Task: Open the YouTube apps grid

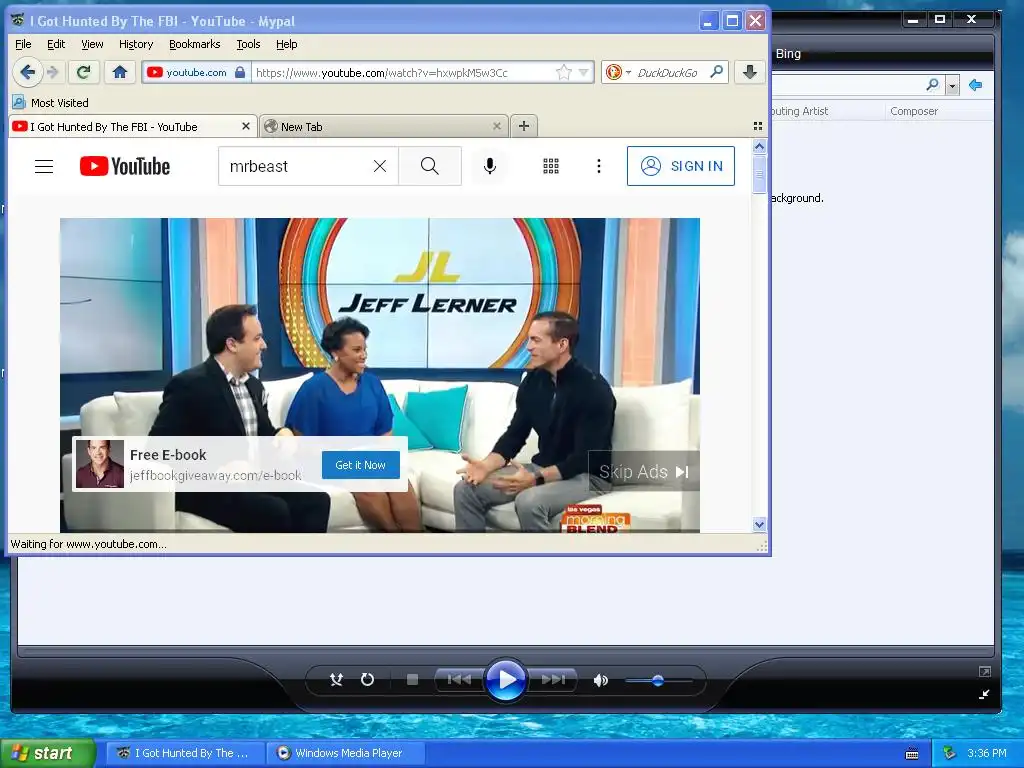Action: coord(551,167)
